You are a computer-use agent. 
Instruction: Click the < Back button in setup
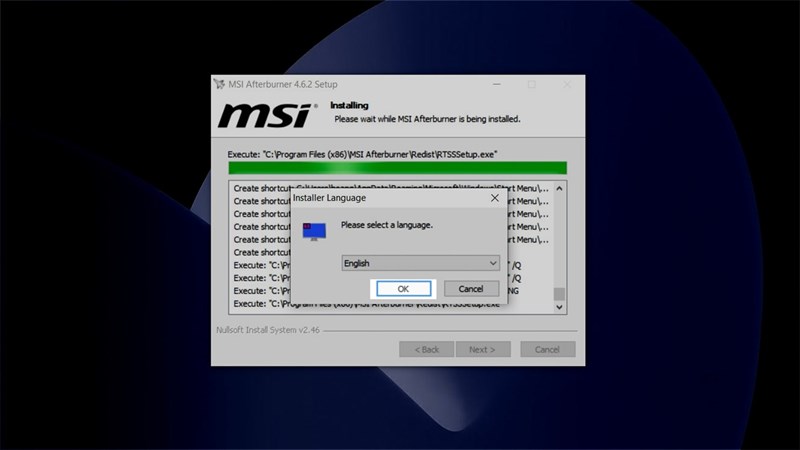[x=427, y=349]
